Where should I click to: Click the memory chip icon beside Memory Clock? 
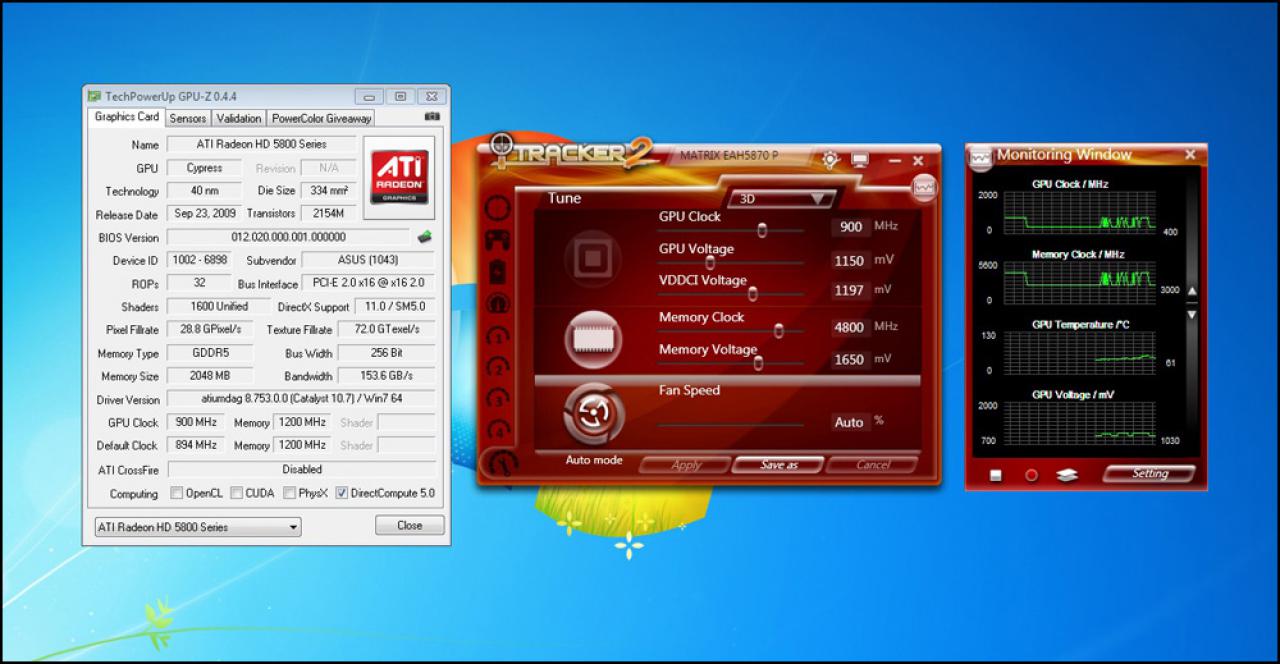593,338
